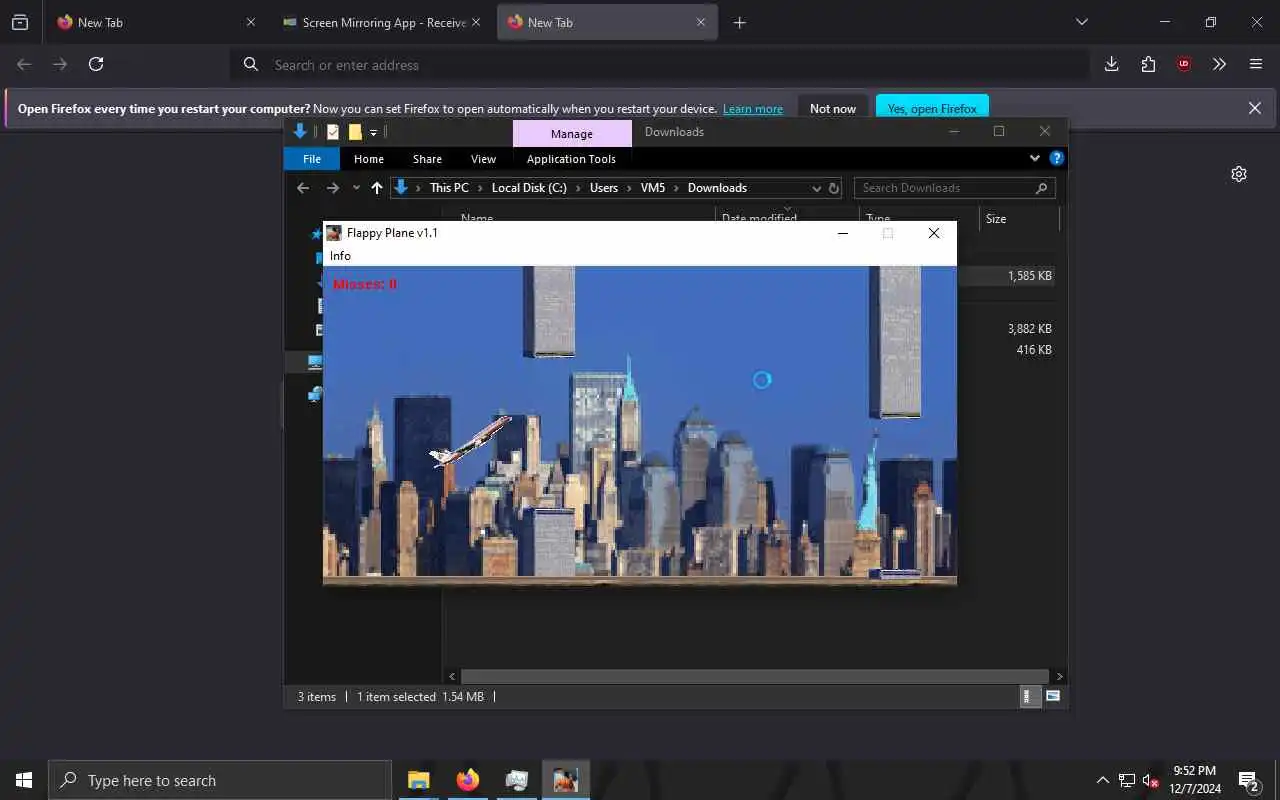Image resolution: width=1280 pixels, height=800 pixels.
Task: Click Explorer's forward navigation arrow
Action: 333,188
